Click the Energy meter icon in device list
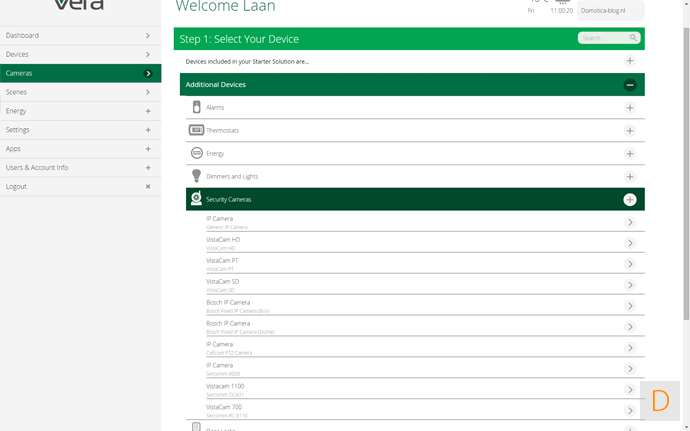The image size is (690, 431). pos(197,153)
